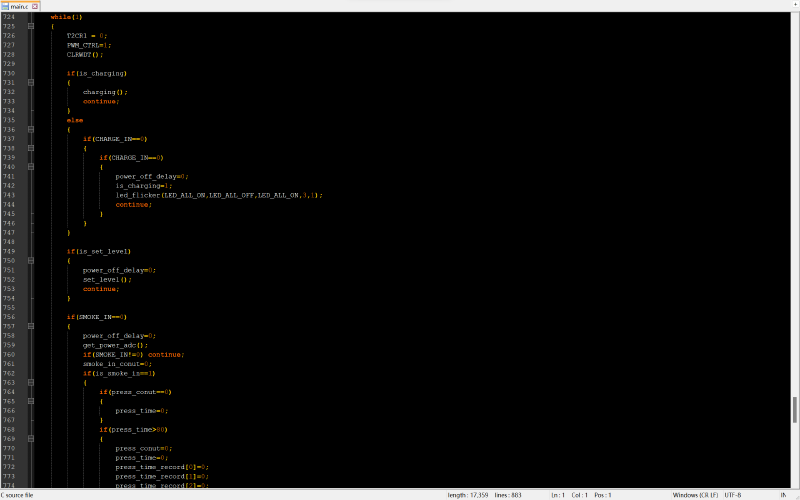800x500 pixels.
Task: Click line number 724 in the margin
Action: (9, 17)
